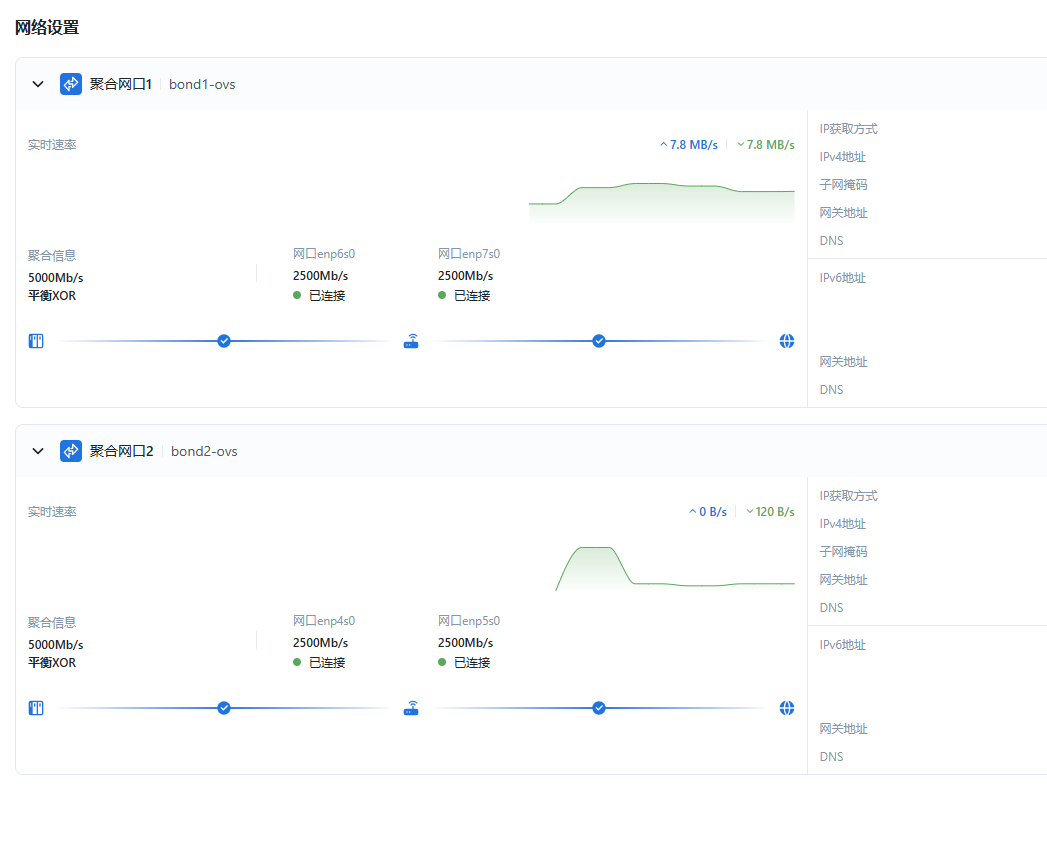The width and height of the screenshot is (1047, 864).
Task: Click bond1 device-to-router connection check mark
Action: click(x=224, y=341)
